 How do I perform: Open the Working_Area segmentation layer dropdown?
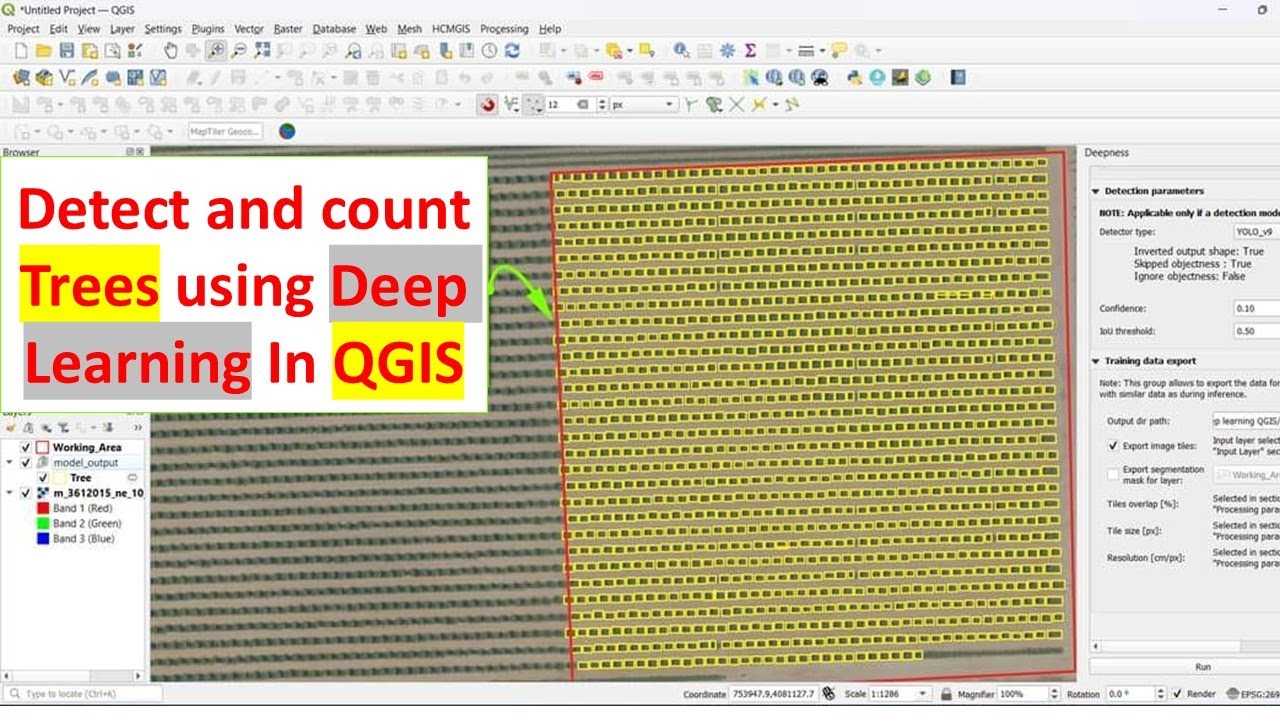(x=1247, y=475)
